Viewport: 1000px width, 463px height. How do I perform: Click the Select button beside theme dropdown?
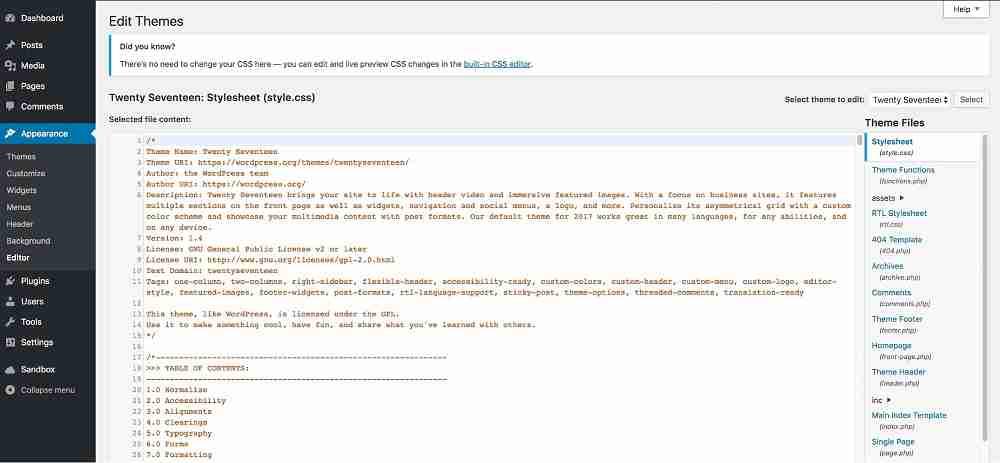click(971, 99)
